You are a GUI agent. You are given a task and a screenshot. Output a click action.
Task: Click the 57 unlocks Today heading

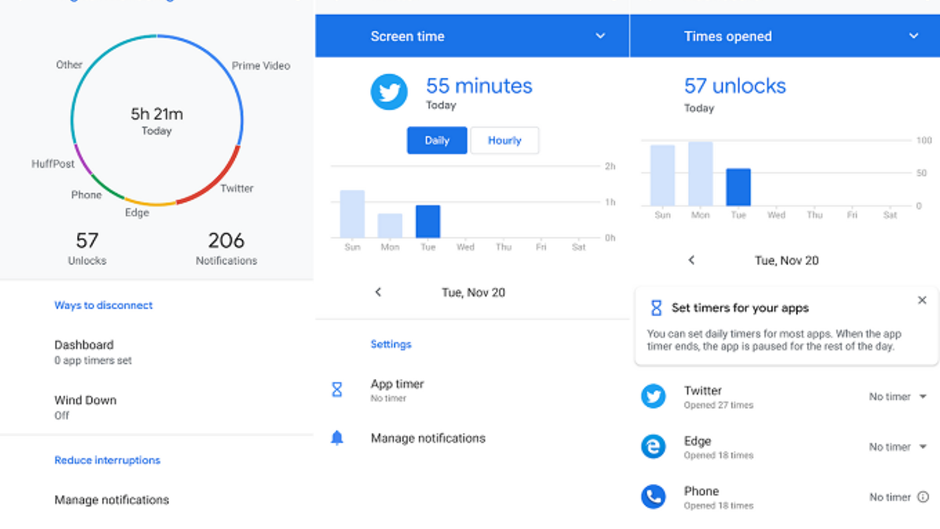coord(735,94)
